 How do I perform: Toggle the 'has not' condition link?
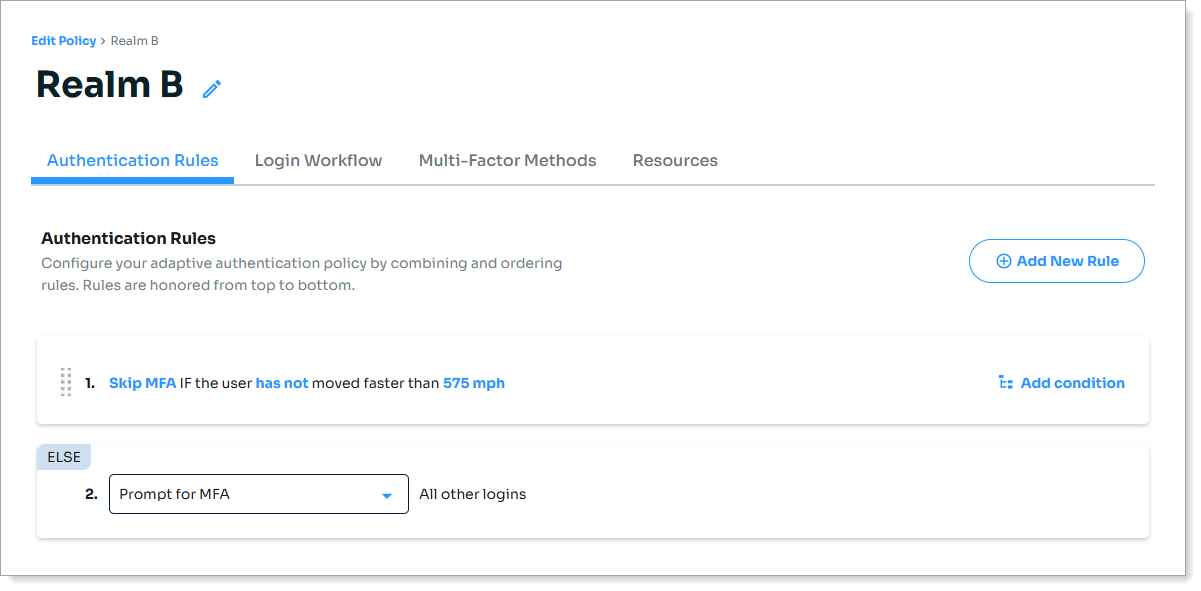pos(282,383)
